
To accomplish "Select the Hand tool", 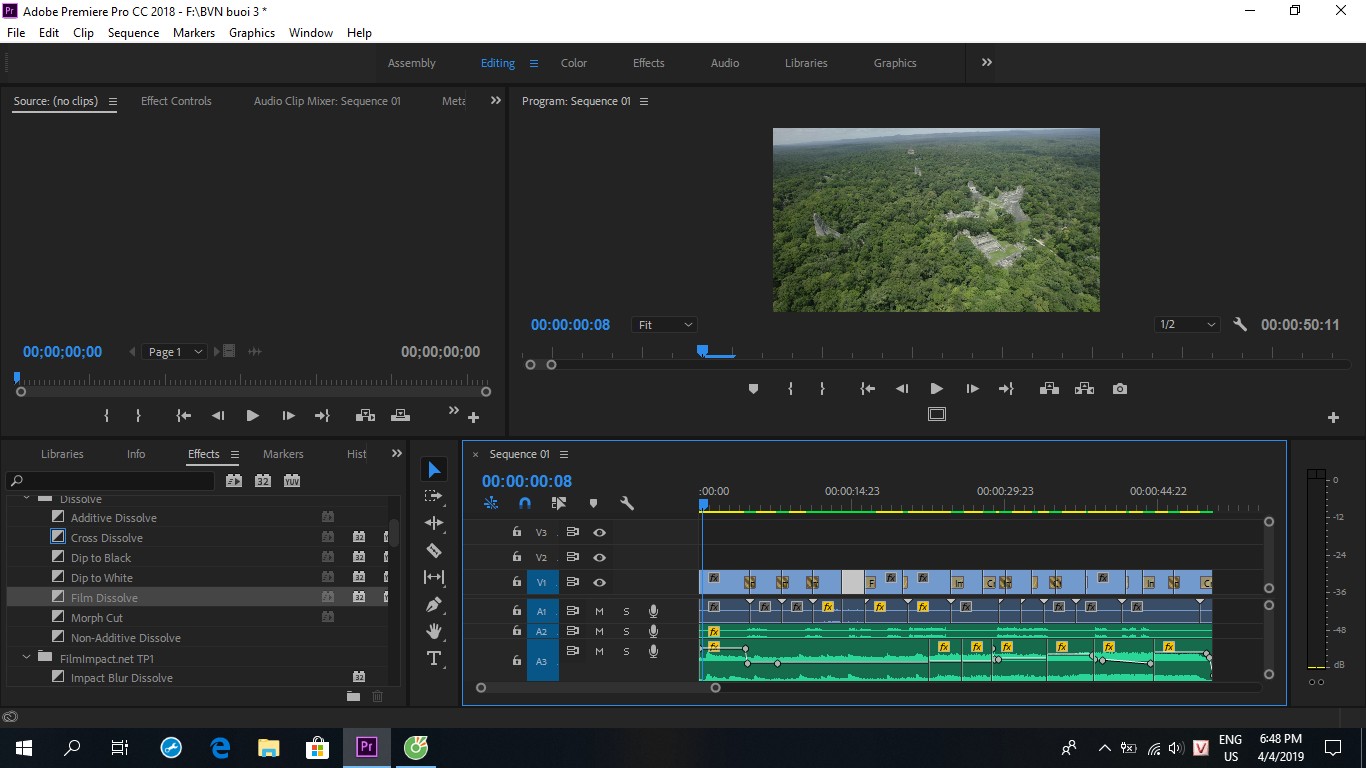I will [434, 631].
